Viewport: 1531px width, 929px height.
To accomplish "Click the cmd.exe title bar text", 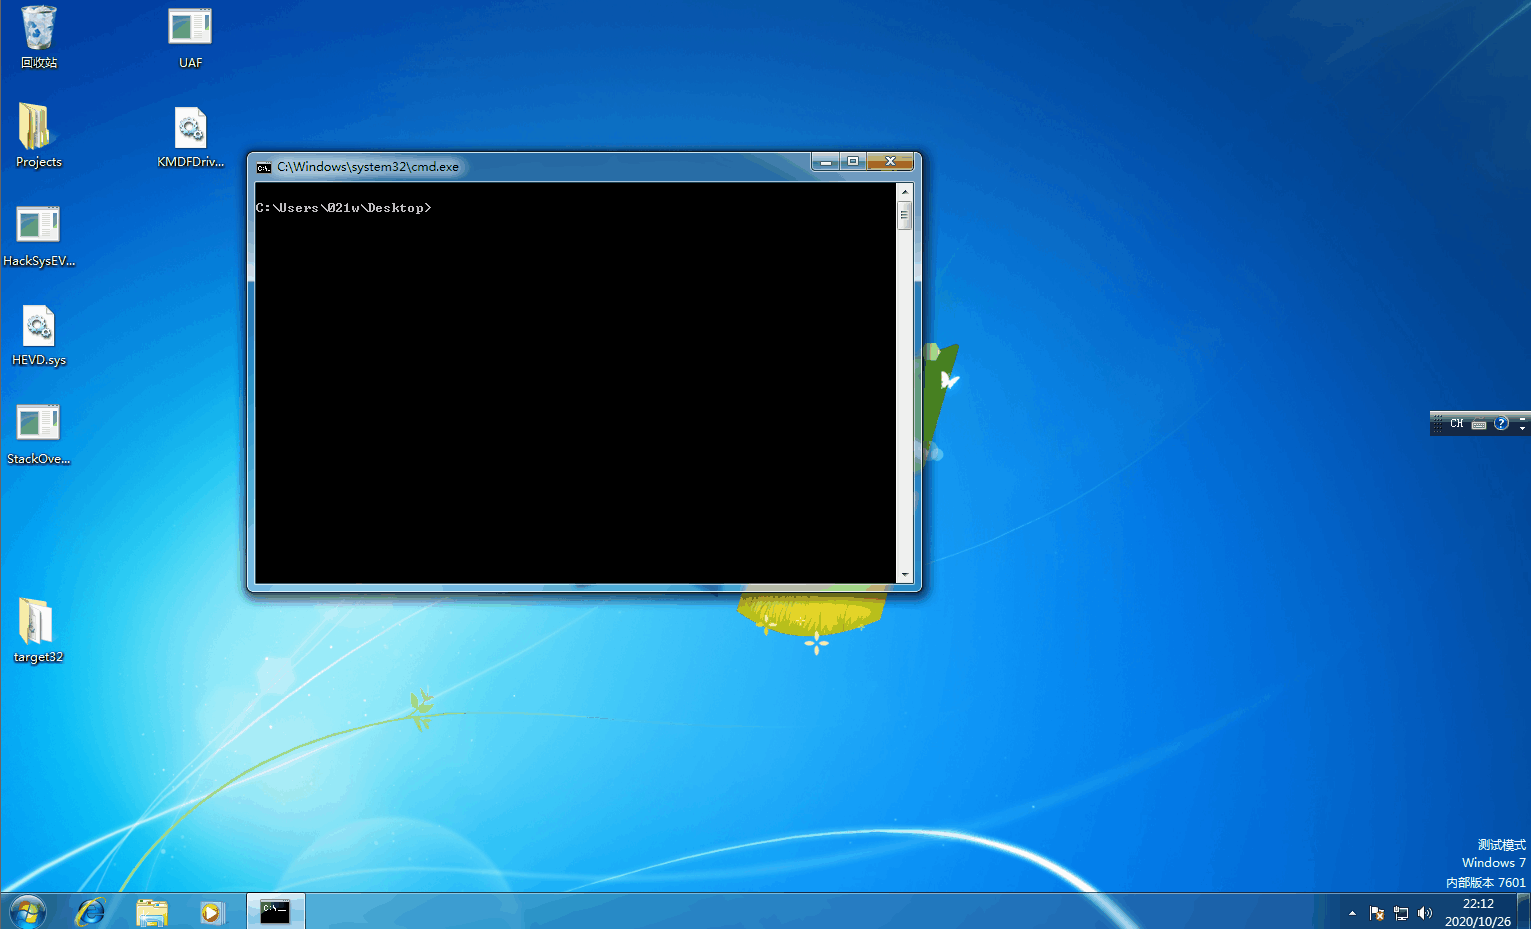I will [x=368, y=167].
